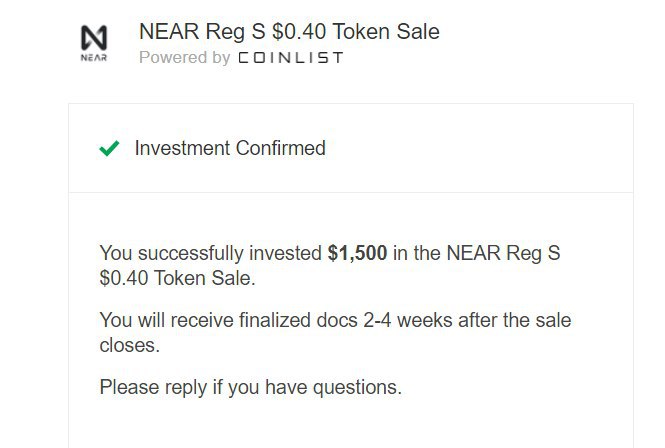This screenshot has width=665, height=448.
Task: Click the green confirmation checkmark icon
Action: [x=109, y=149]
